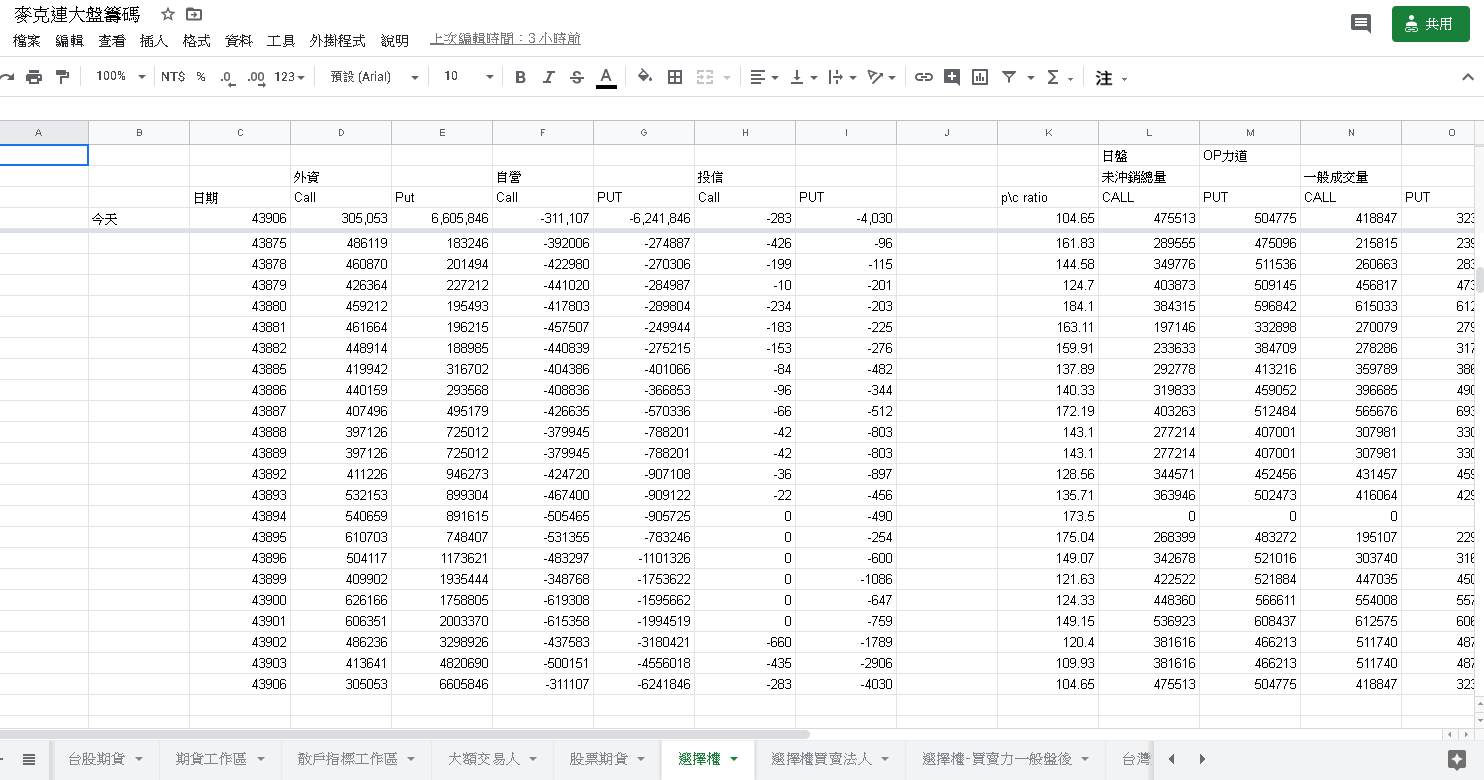Select the paint format tool
Image resolution: width=1484 pixels, height=780 pixels.
(x=62, y=77)
